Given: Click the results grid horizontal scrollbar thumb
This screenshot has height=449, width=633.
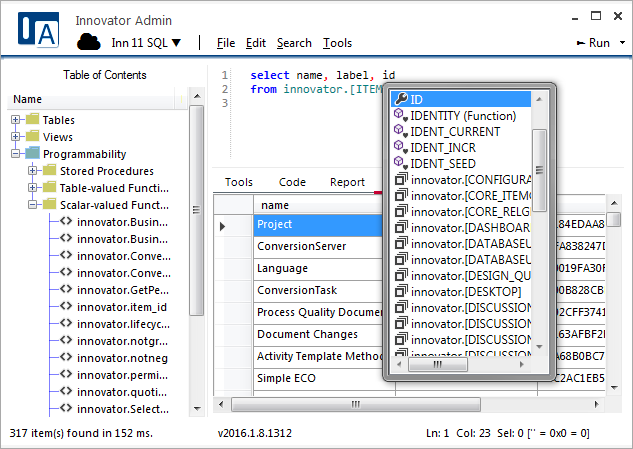Looking at the screenshot, I should pos(356,404).
